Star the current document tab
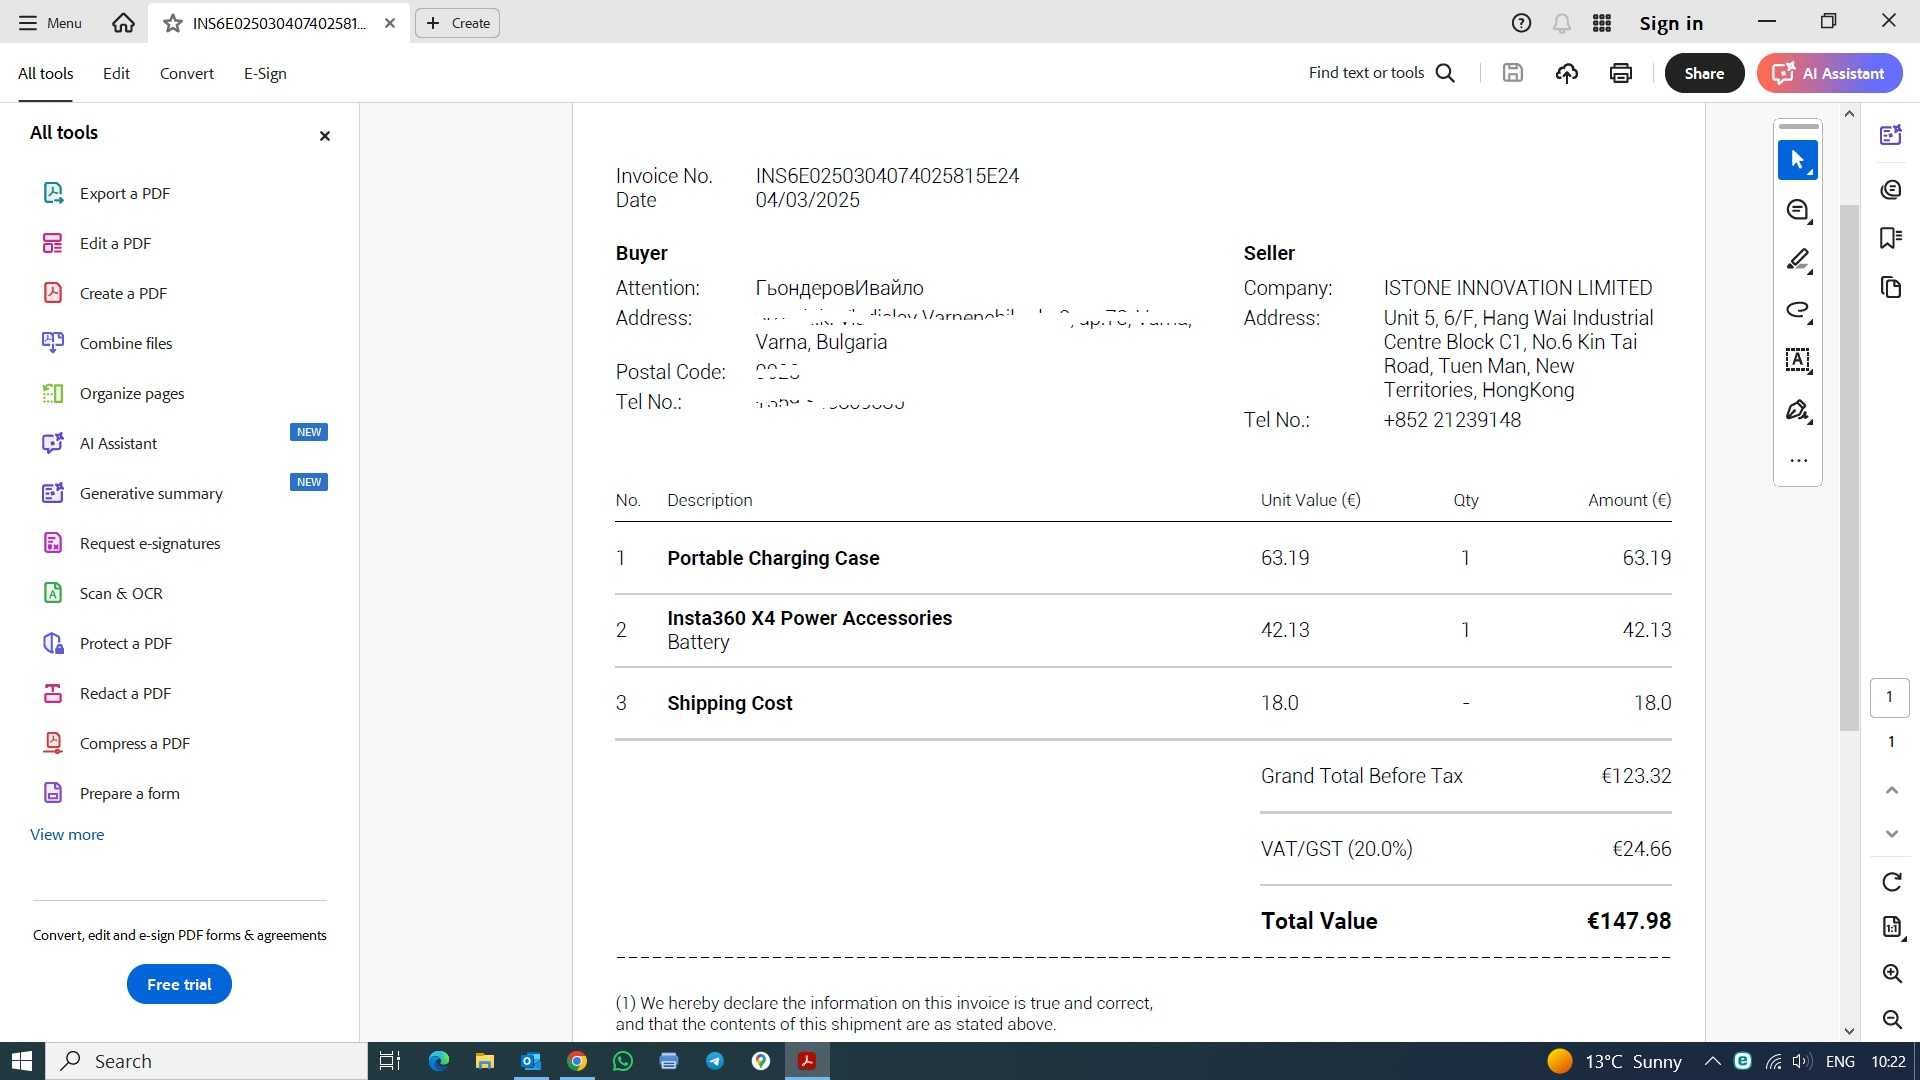 [173, 23]
